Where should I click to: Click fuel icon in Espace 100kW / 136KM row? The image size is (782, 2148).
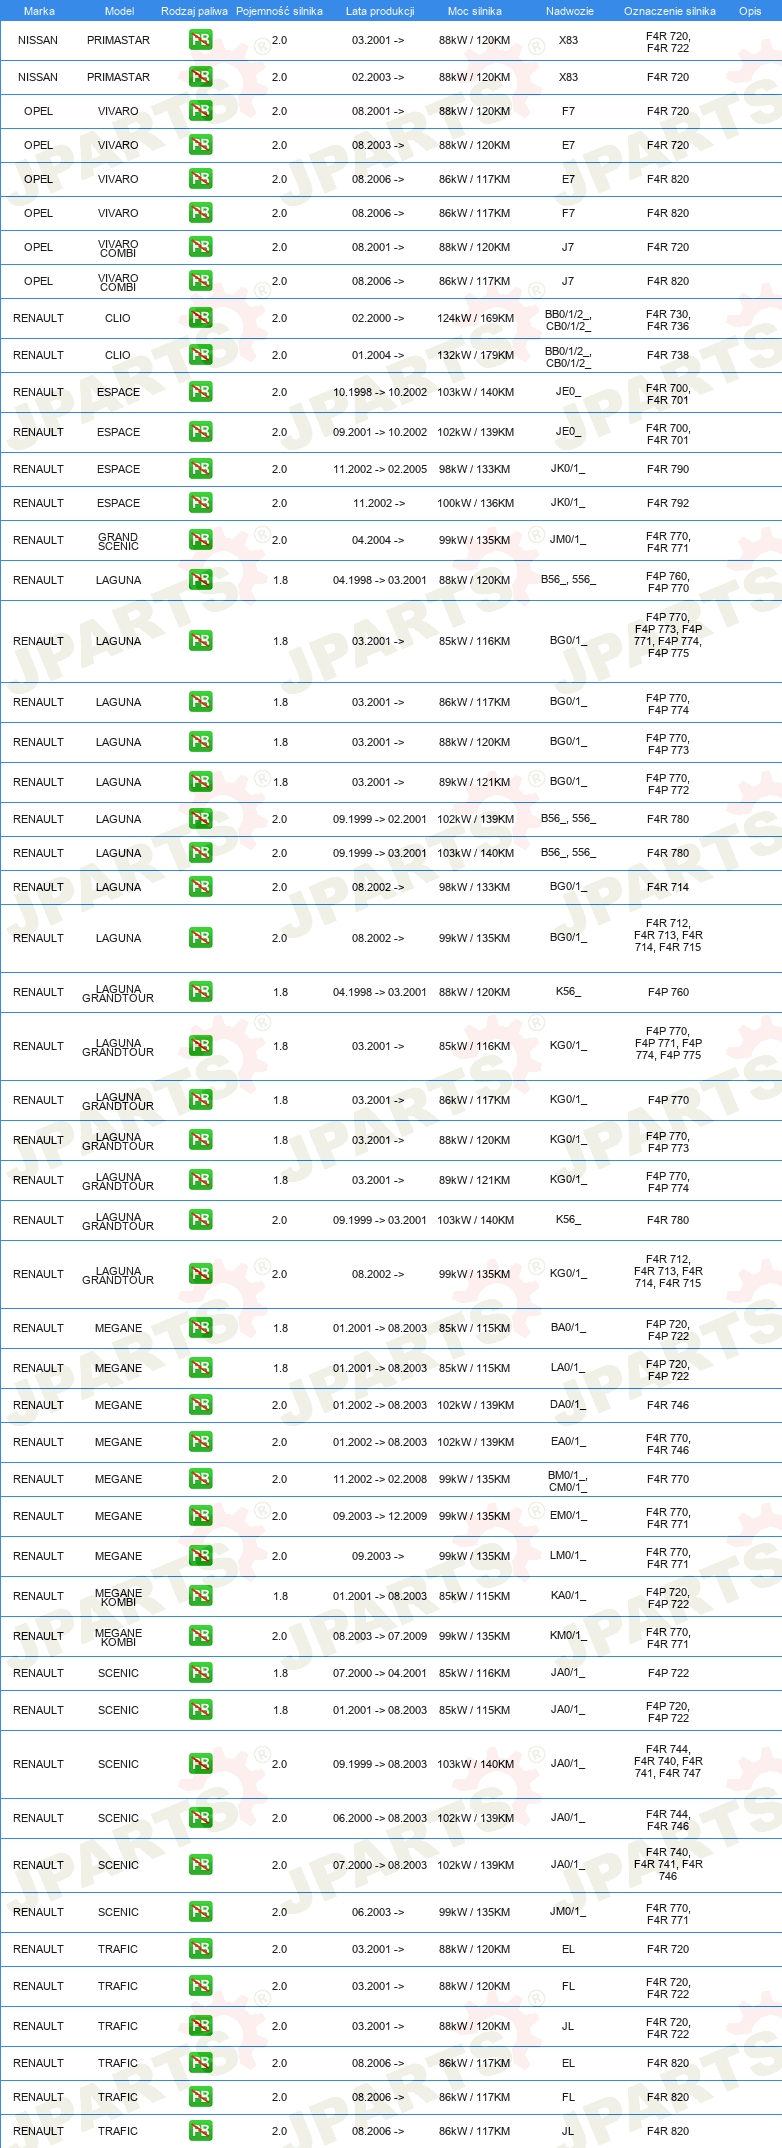point(200,503)
